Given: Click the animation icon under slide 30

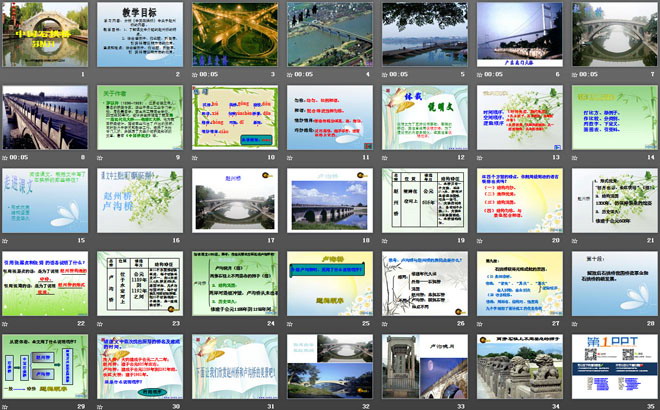Looking at the screenshot, I should (x=101, y=406).
